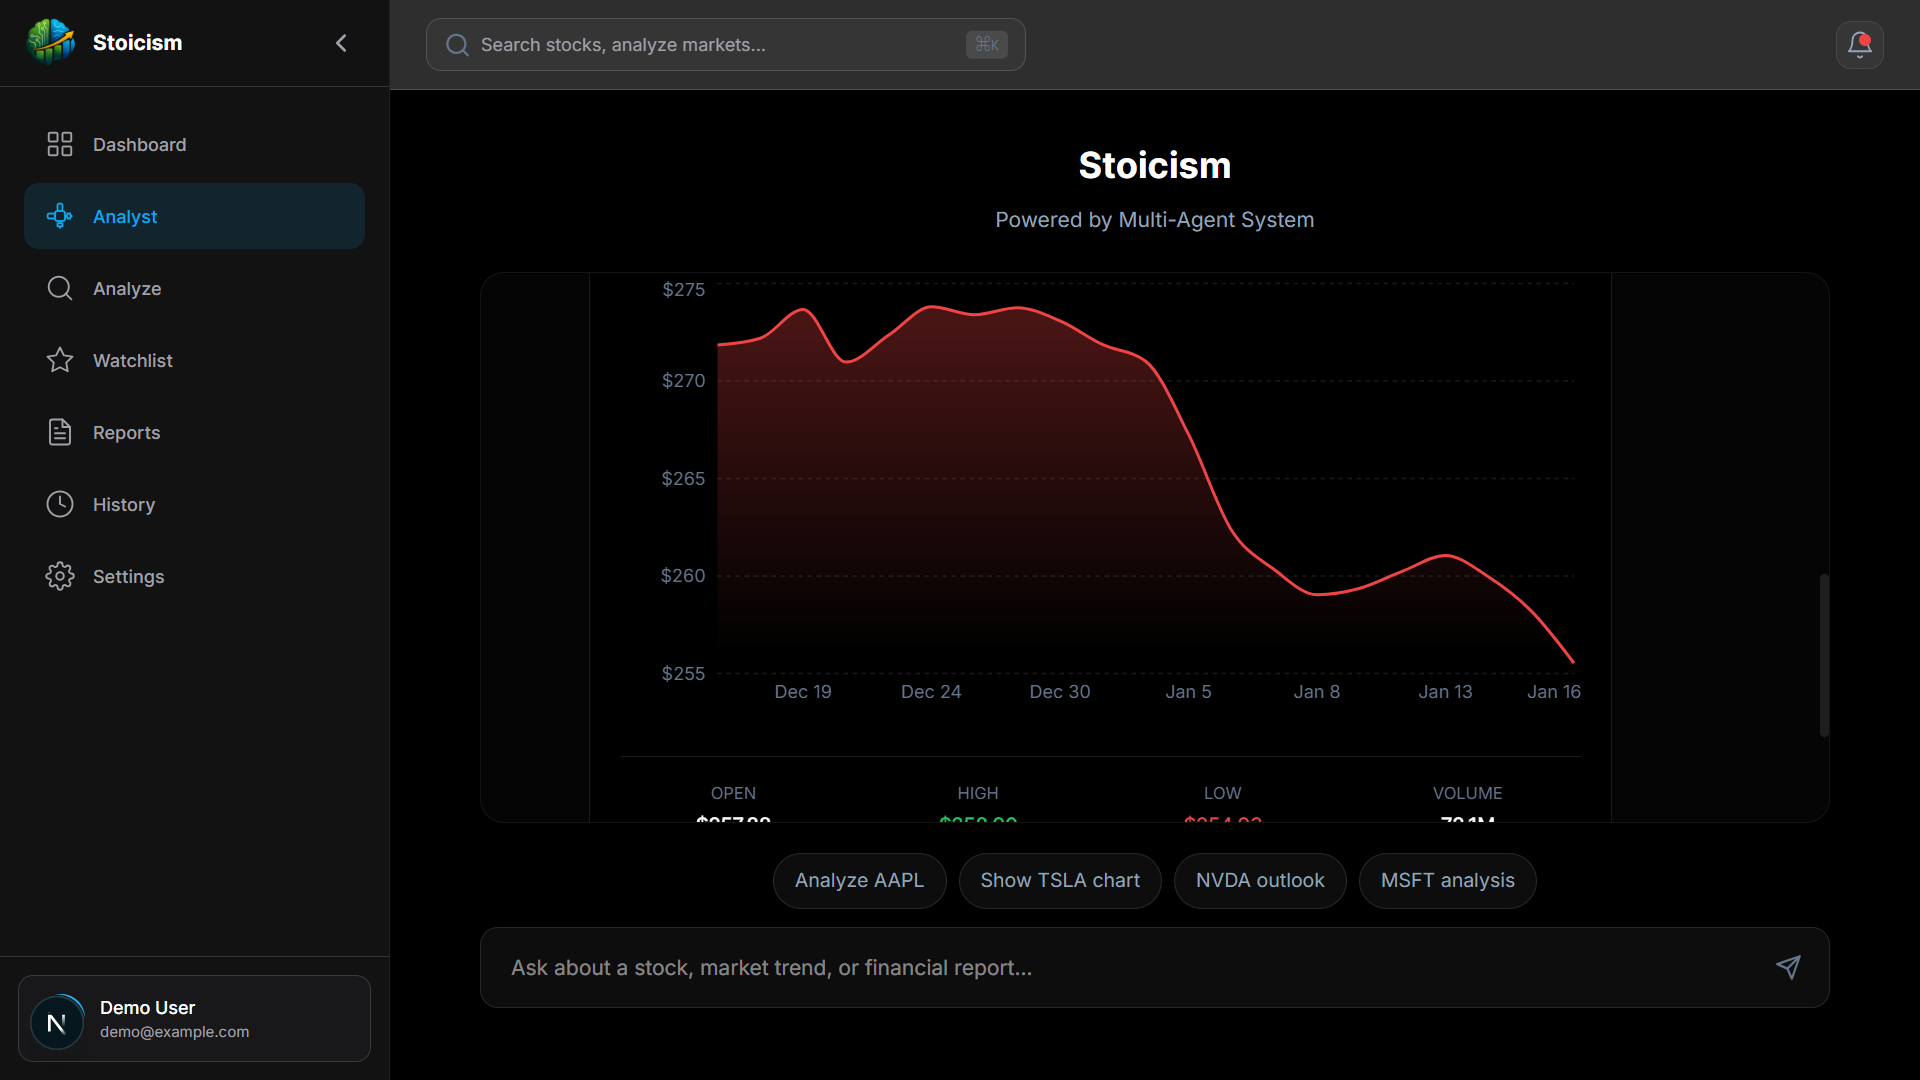
Task: Click the Analyze AAPL suggestion button
Action: click(x=859, y=881)
